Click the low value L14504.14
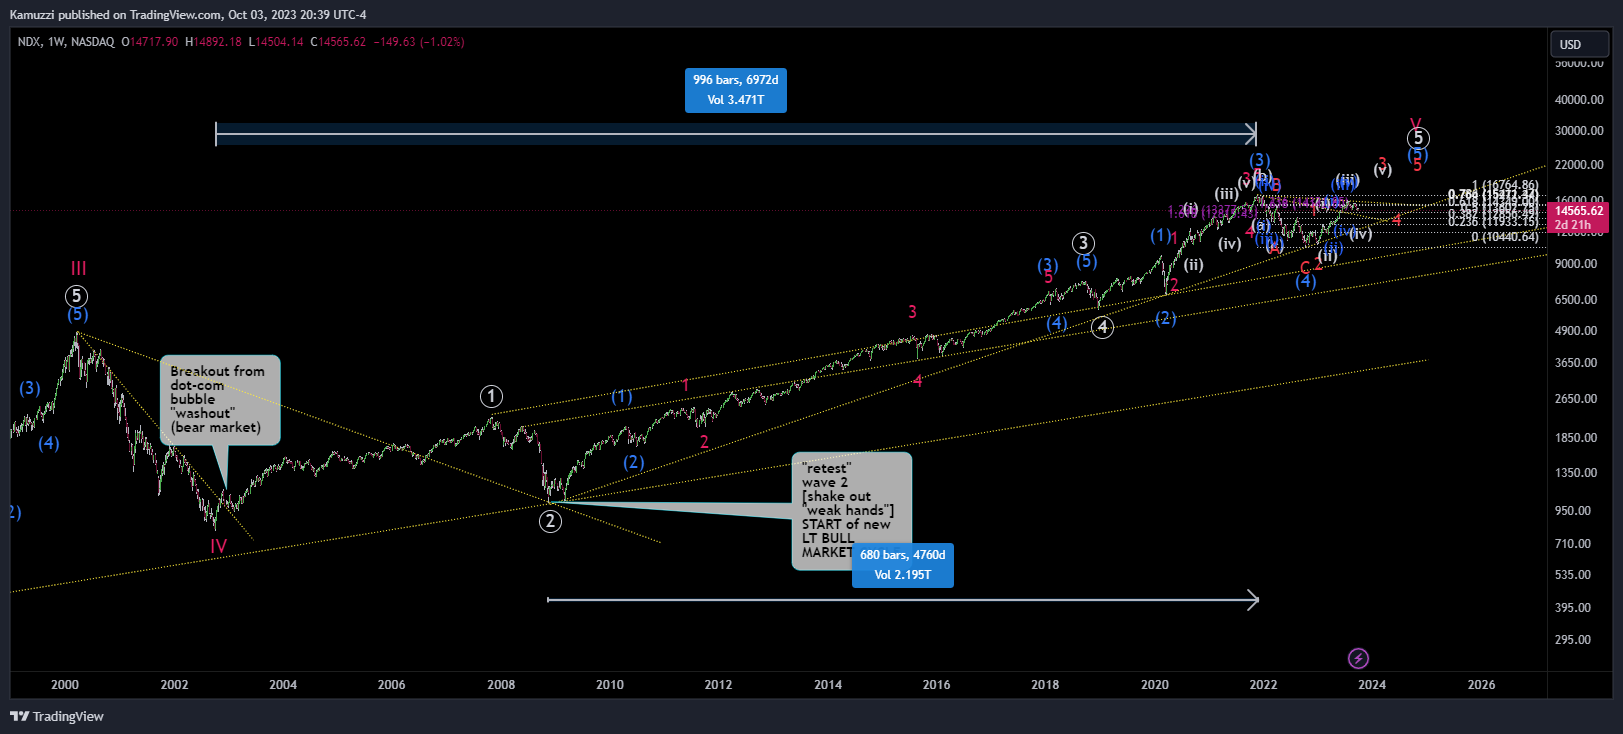This screenshot has width=1623, height=734. (276, 42)
